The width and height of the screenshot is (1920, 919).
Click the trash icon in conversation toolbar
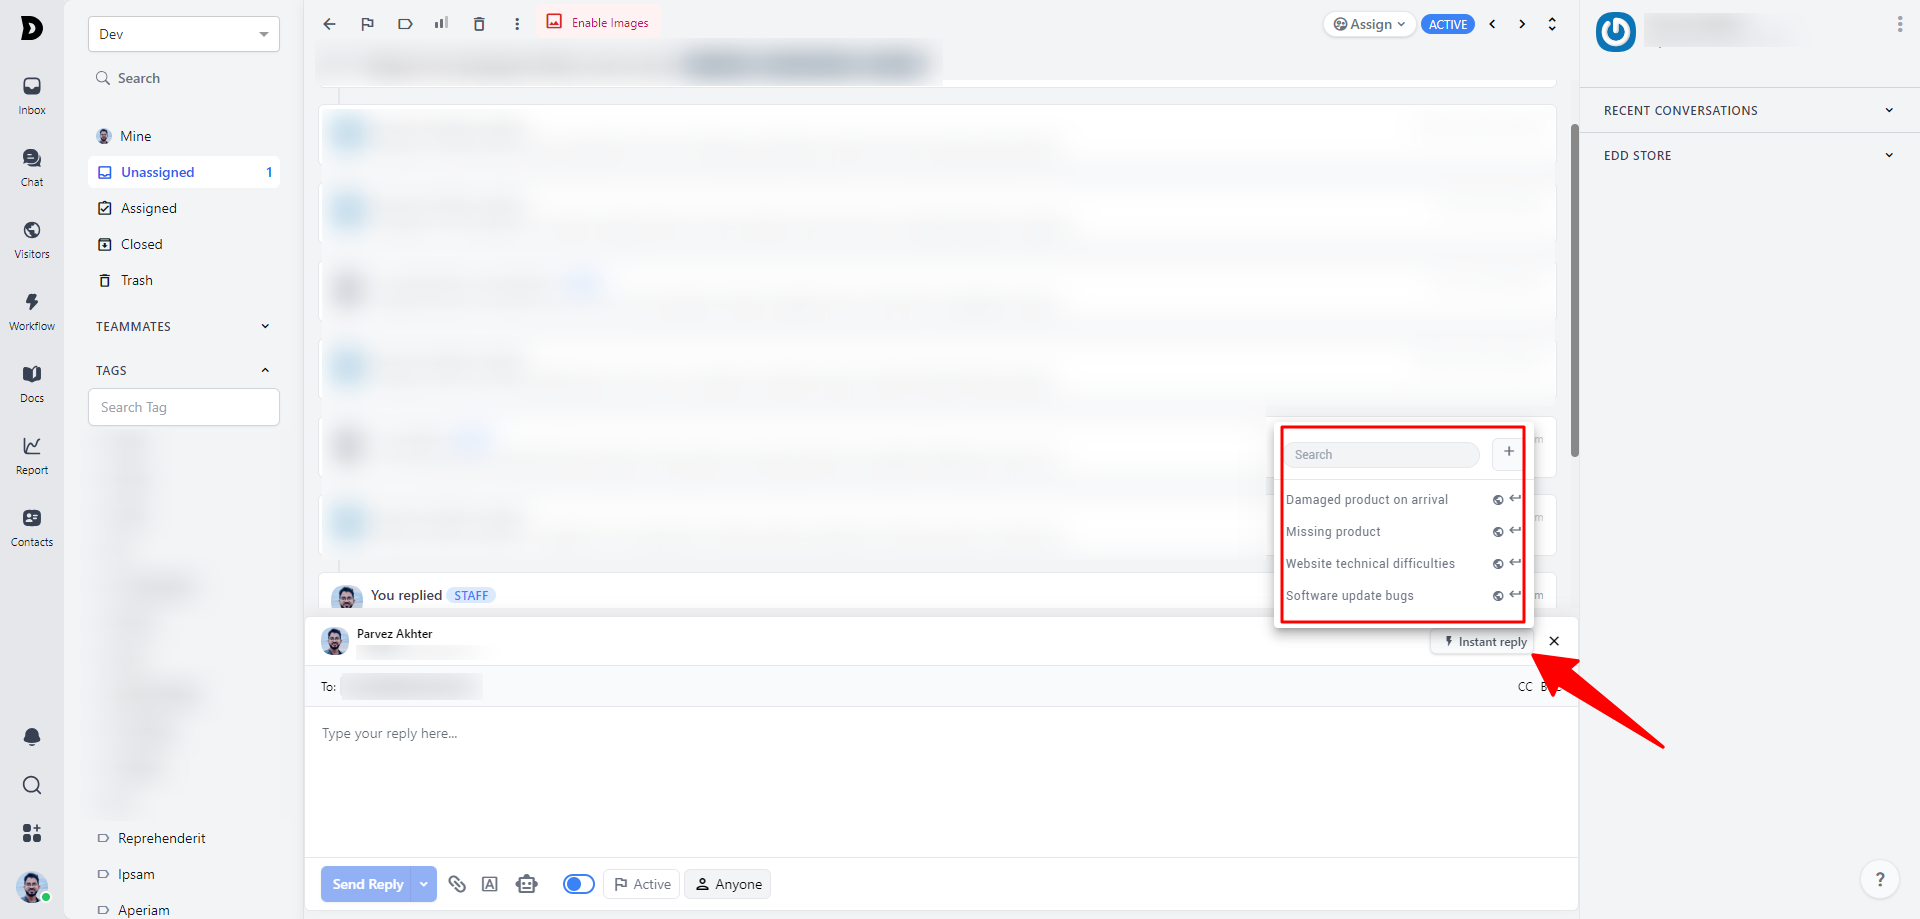tap(479, 23)
